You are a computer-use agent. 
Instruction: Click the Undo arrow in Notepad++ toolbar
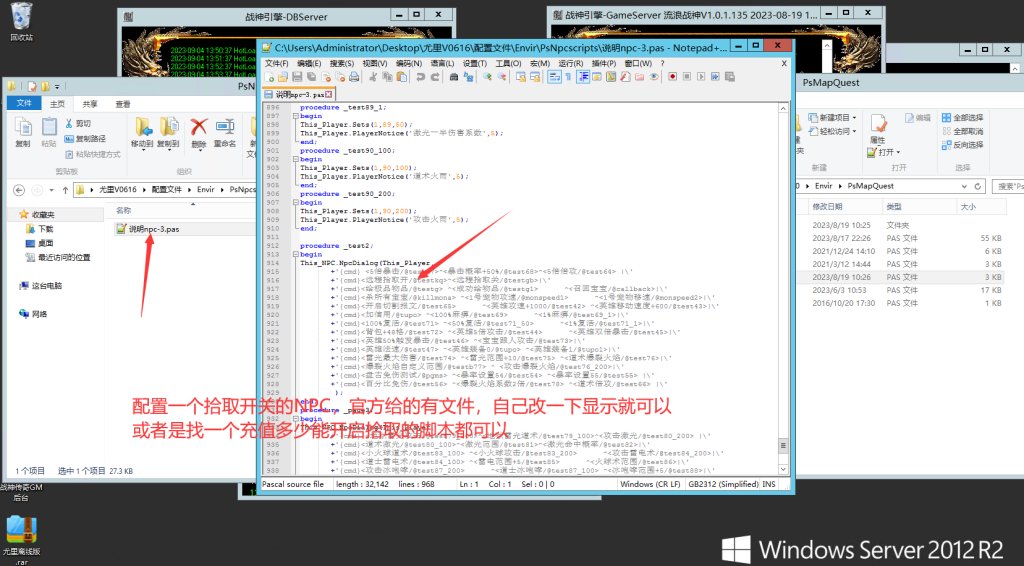click(421, 77)
